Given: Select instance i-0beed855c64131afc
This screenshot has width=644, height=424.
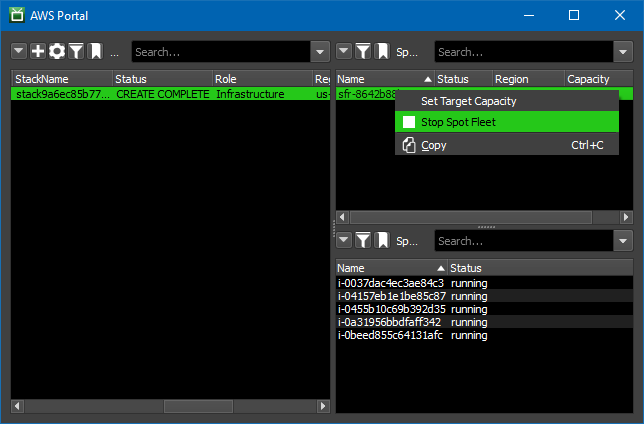Looking at the screenshot, I should point(484,335).
